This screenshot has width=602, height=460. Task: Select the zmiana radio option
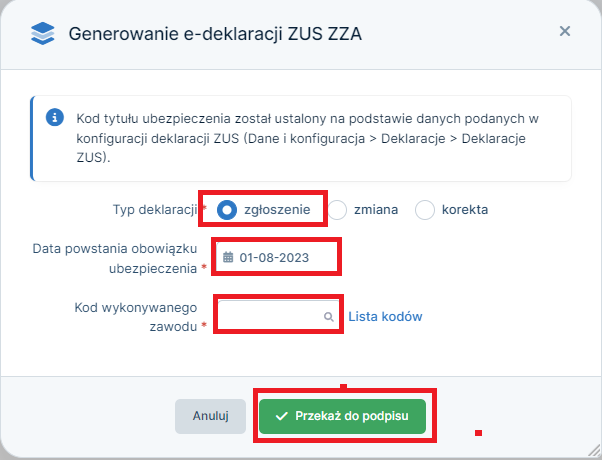338,210
